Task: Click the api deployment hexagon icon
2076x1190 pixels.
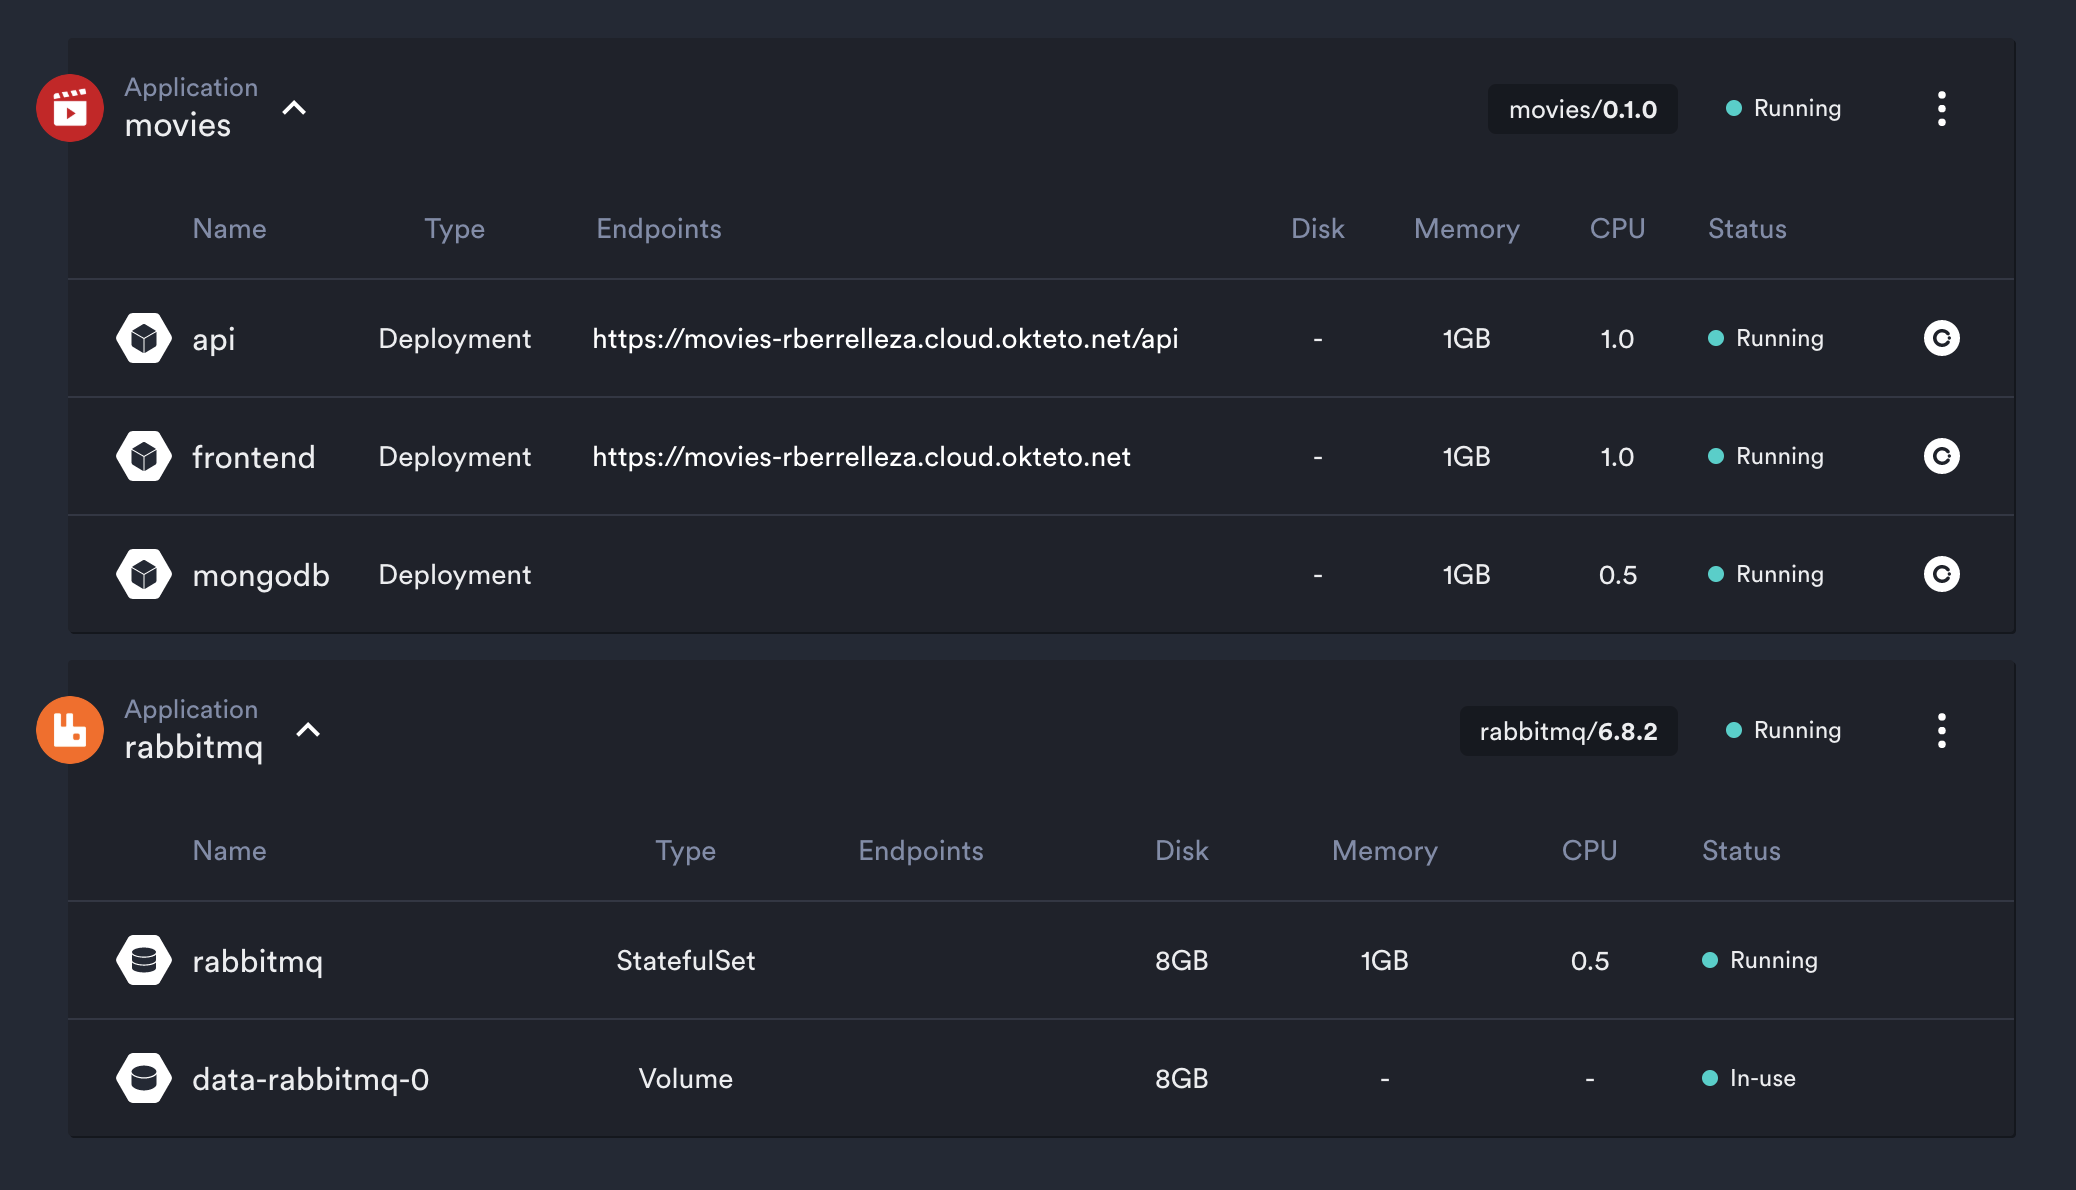Action: (144, 338)
